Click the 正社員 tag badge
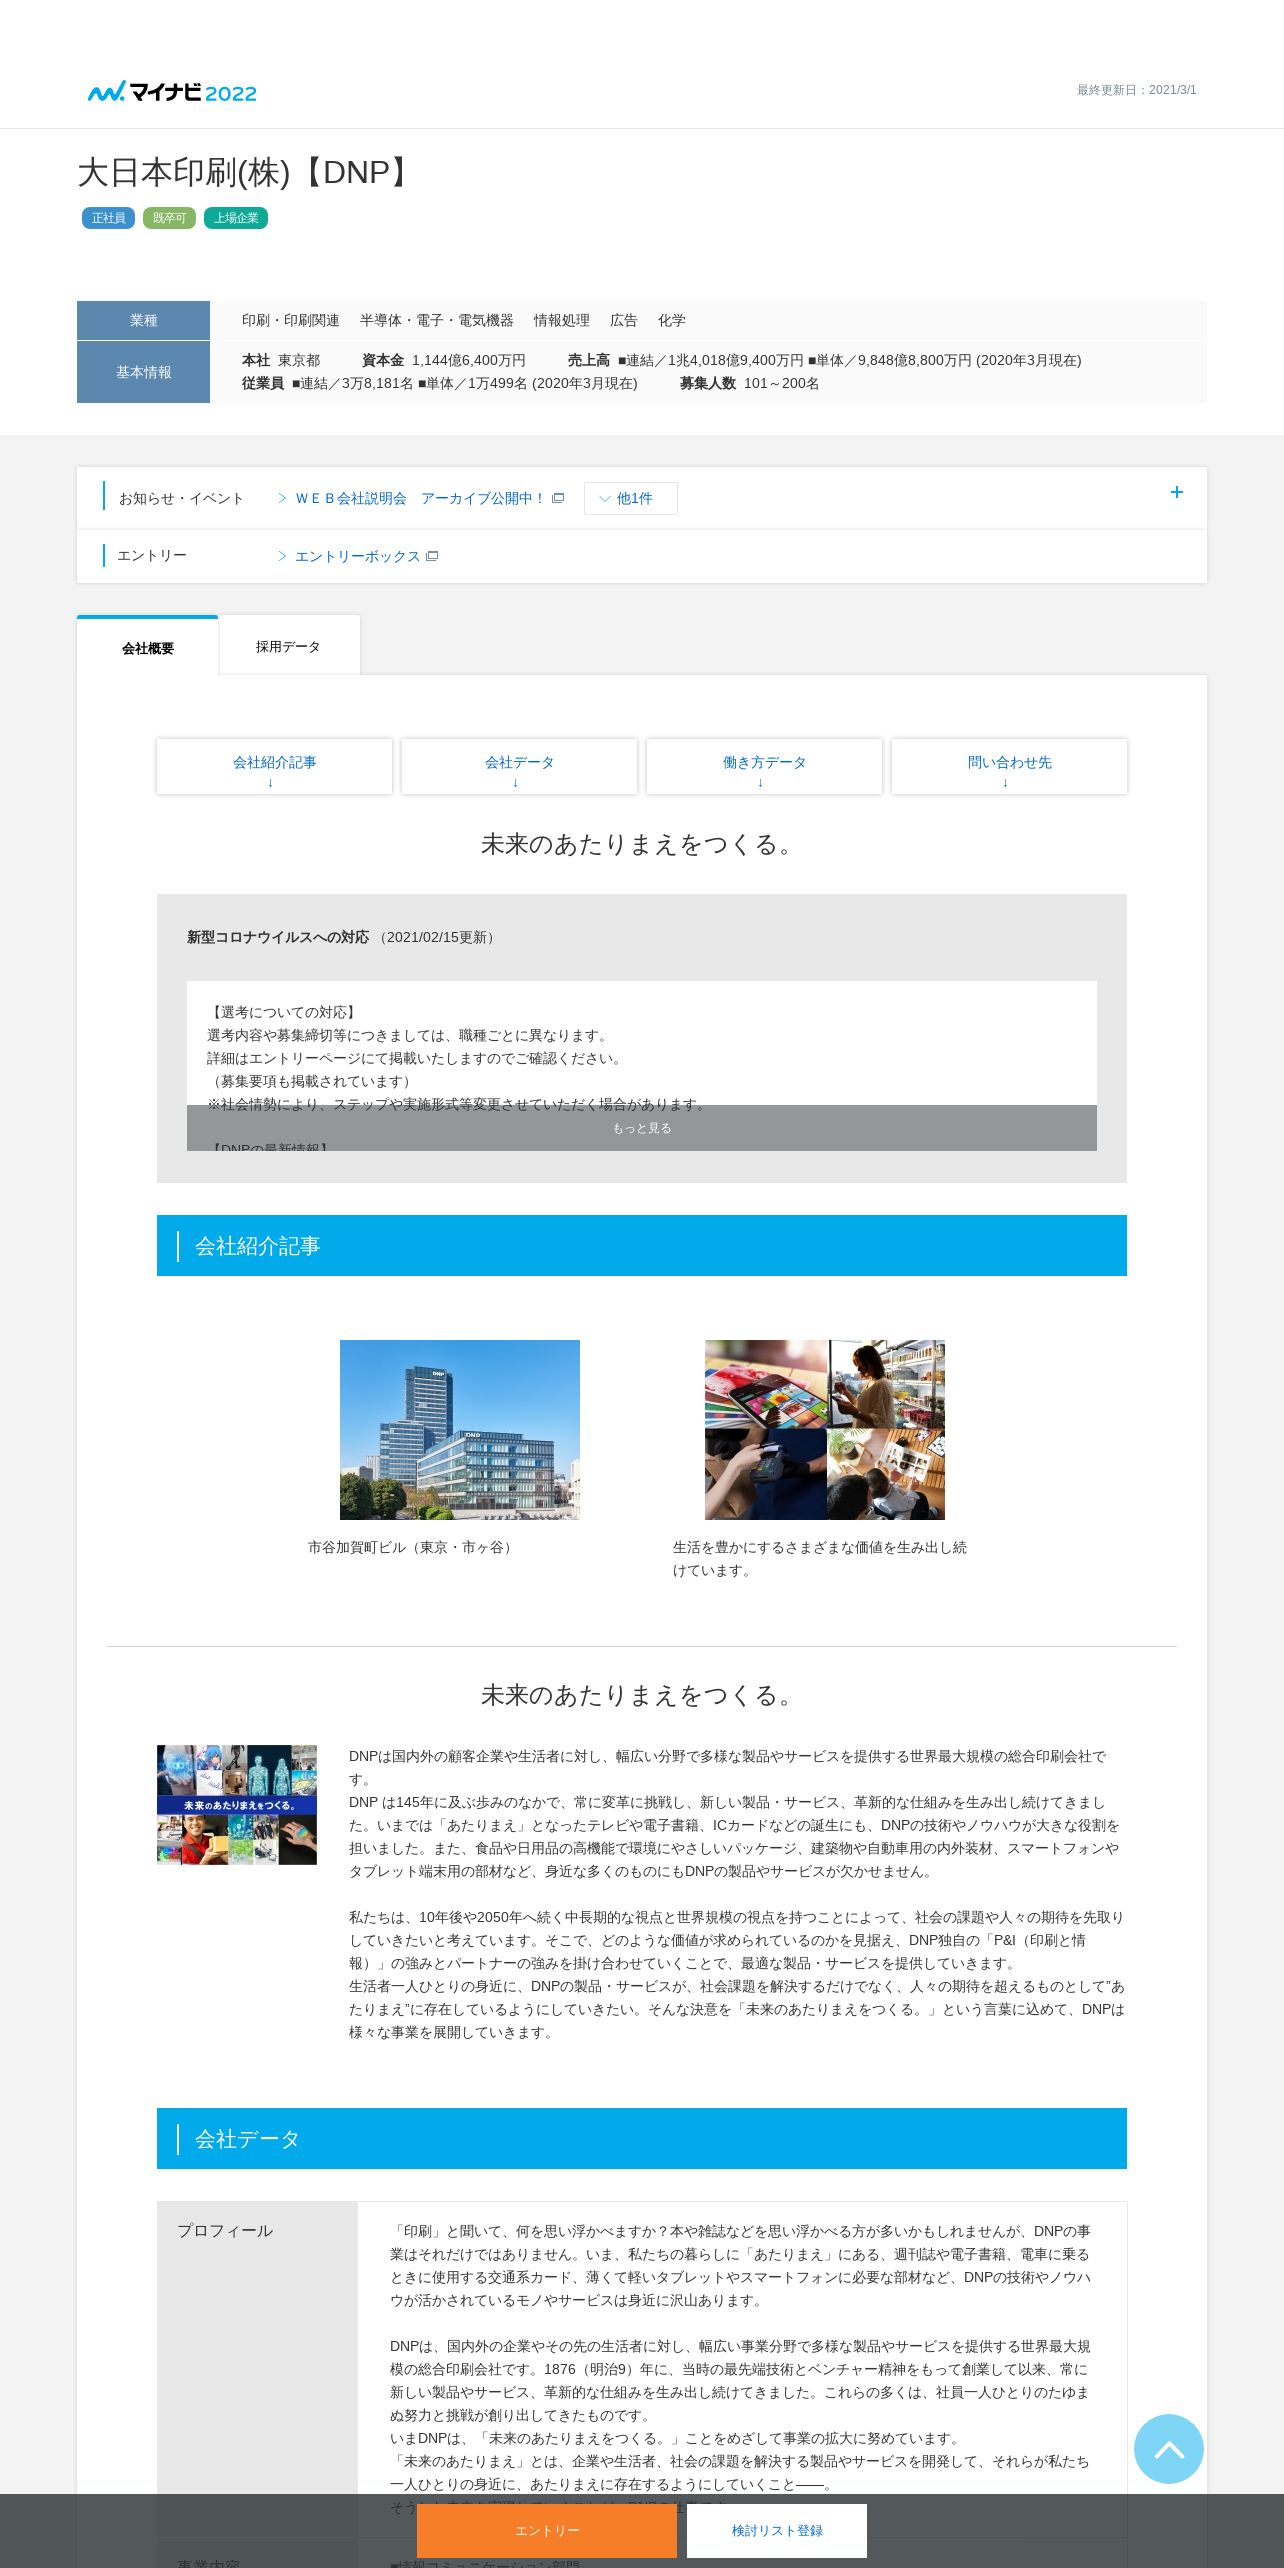 tap(108, 218)
